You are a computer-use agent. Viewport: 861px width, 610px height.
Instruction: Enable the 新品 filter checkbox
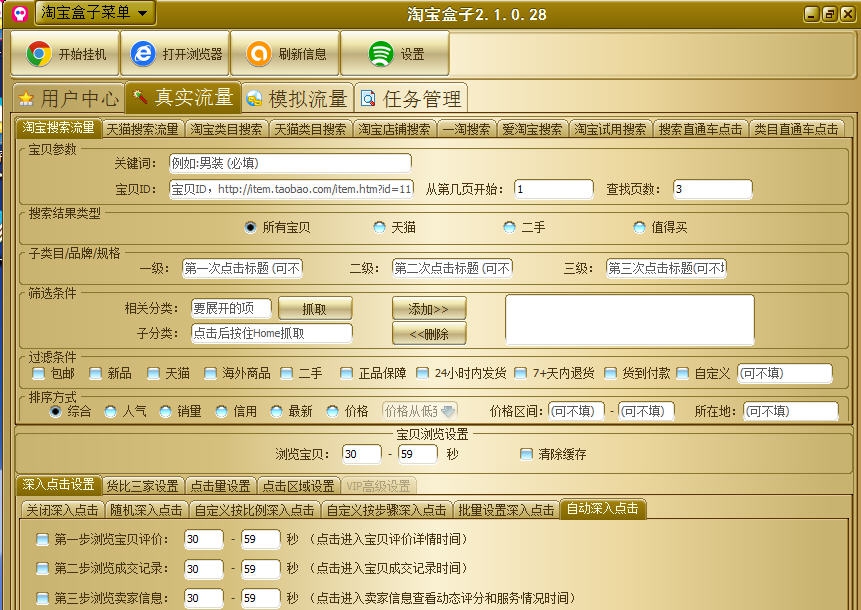[96, 374]
